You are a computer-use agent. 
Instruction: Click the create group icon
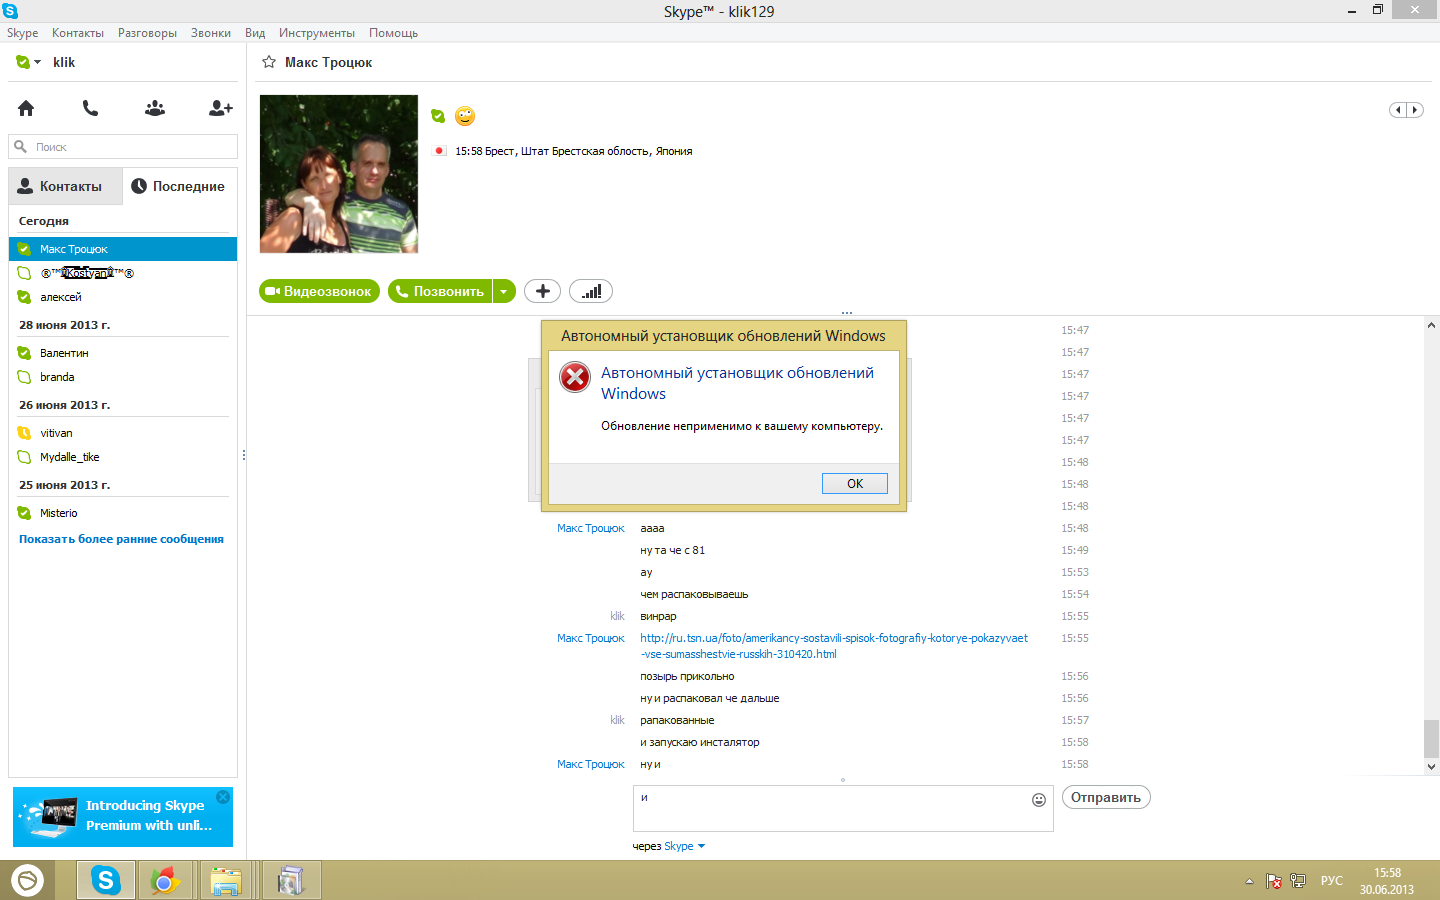[155, 108]
